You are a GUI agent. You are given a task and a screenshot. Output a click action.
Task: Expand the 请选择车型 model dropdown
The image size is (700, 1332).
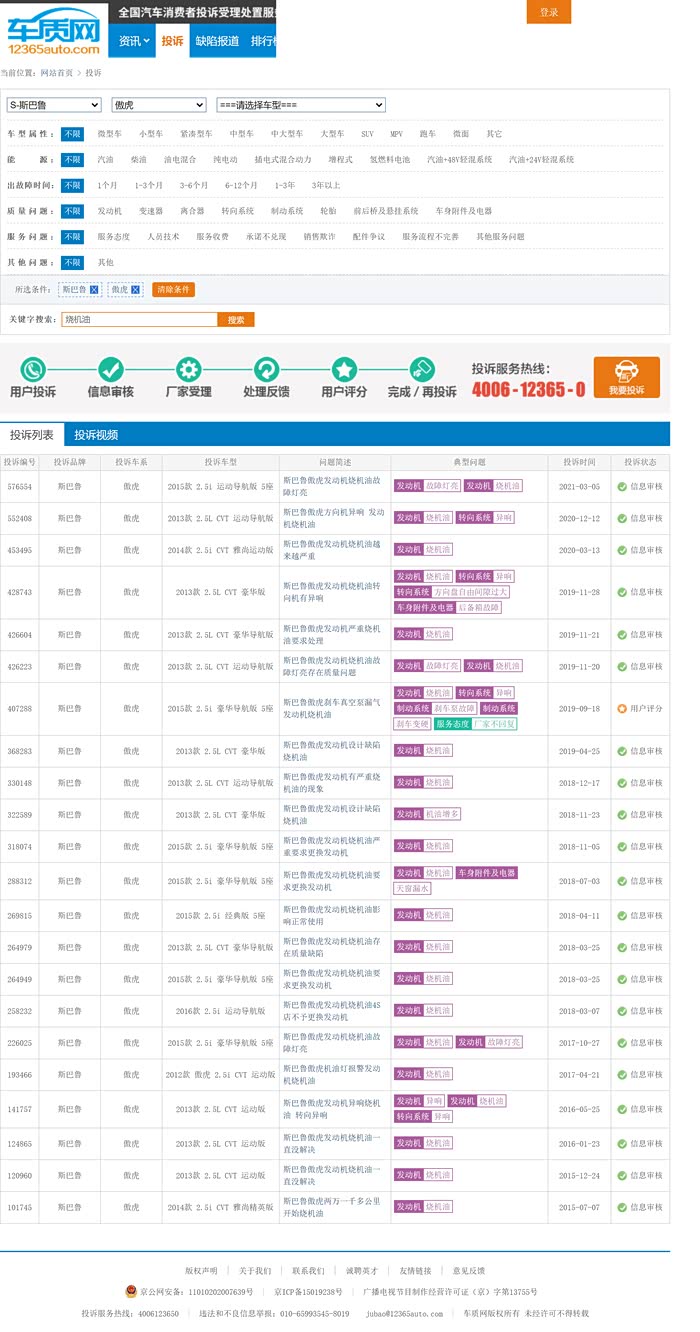tap(301, 105)
